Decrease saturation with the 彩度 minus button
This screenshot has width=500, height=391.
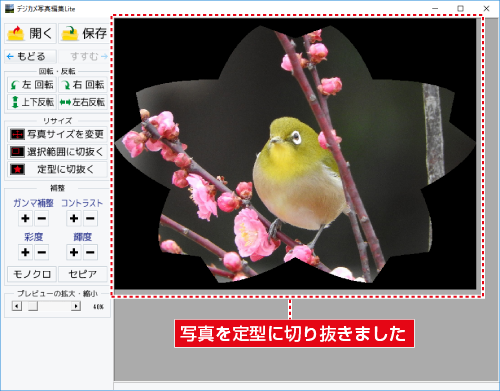tap(42, 252)
